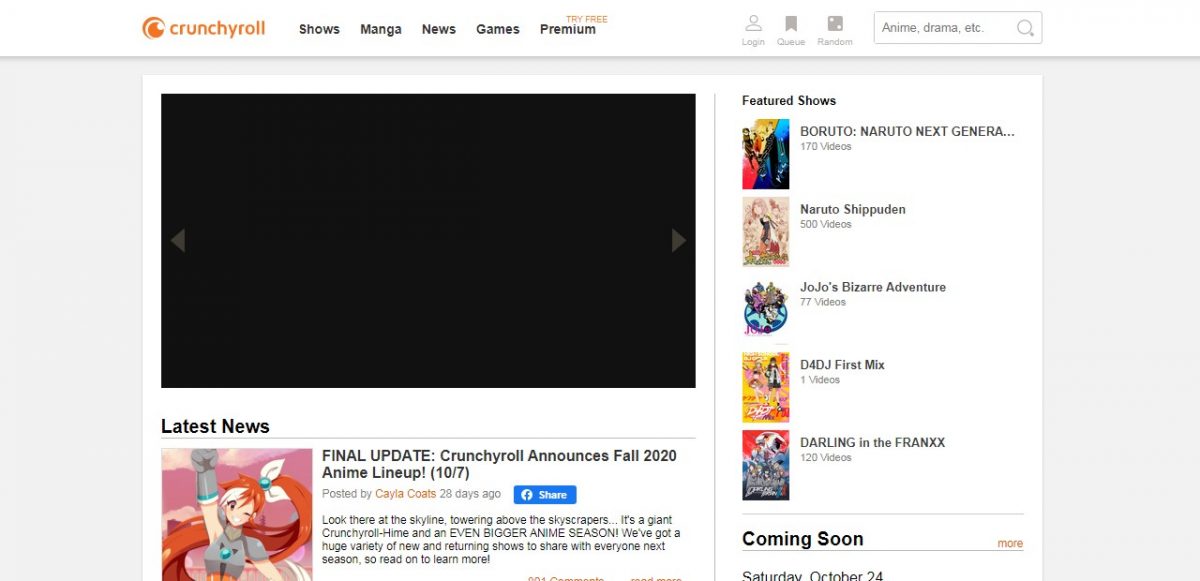Go to next carousel slide arrow
The image size is (1200, 581).
click(x=679, y=240)
